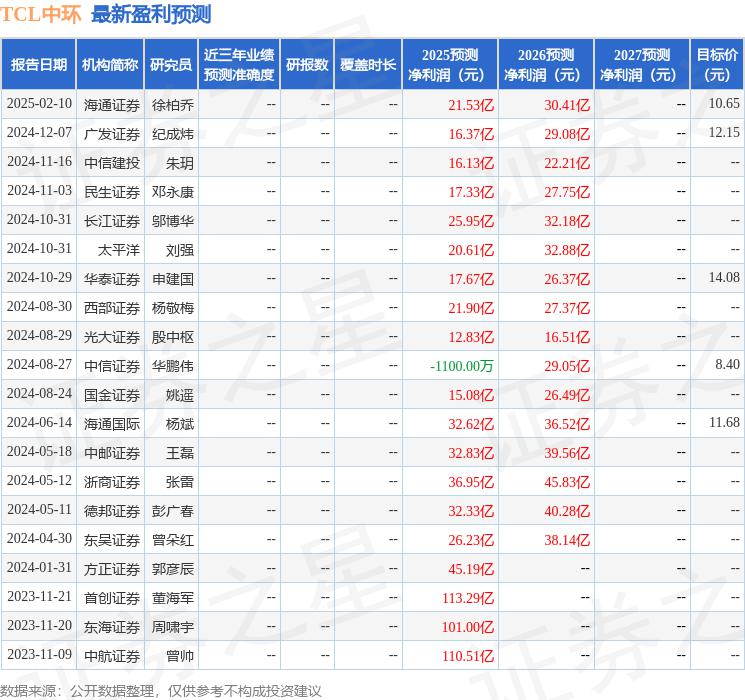Click the 最新盈利预测 heading
Image resolution: width=745 pixels, height=700 pixels.
[151, 14]
